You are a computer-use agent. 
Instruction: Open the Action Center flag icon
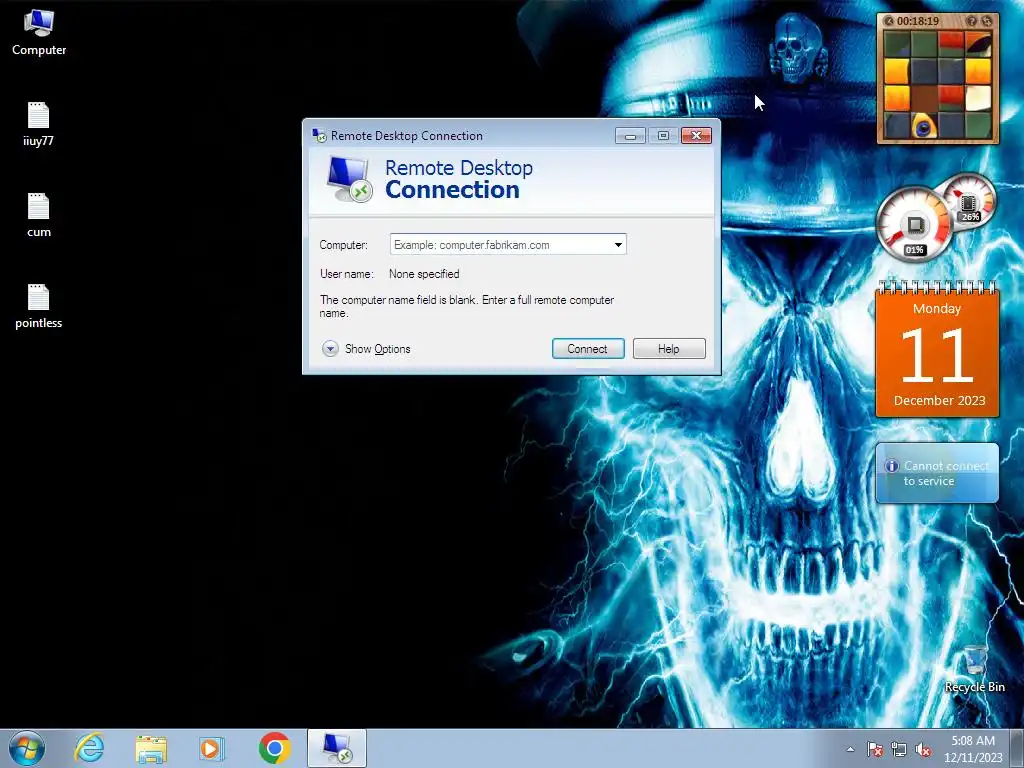[875, 749]
